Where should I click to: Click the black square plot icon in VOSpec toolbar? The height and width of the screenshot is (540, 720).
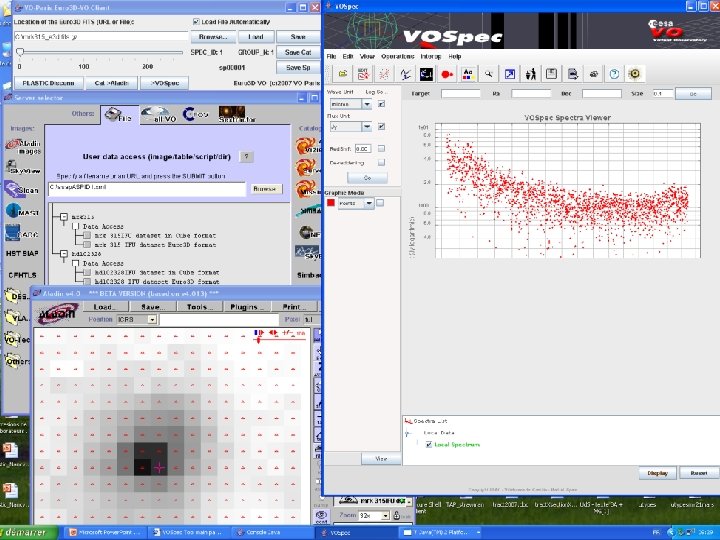(x=426, y=74)
